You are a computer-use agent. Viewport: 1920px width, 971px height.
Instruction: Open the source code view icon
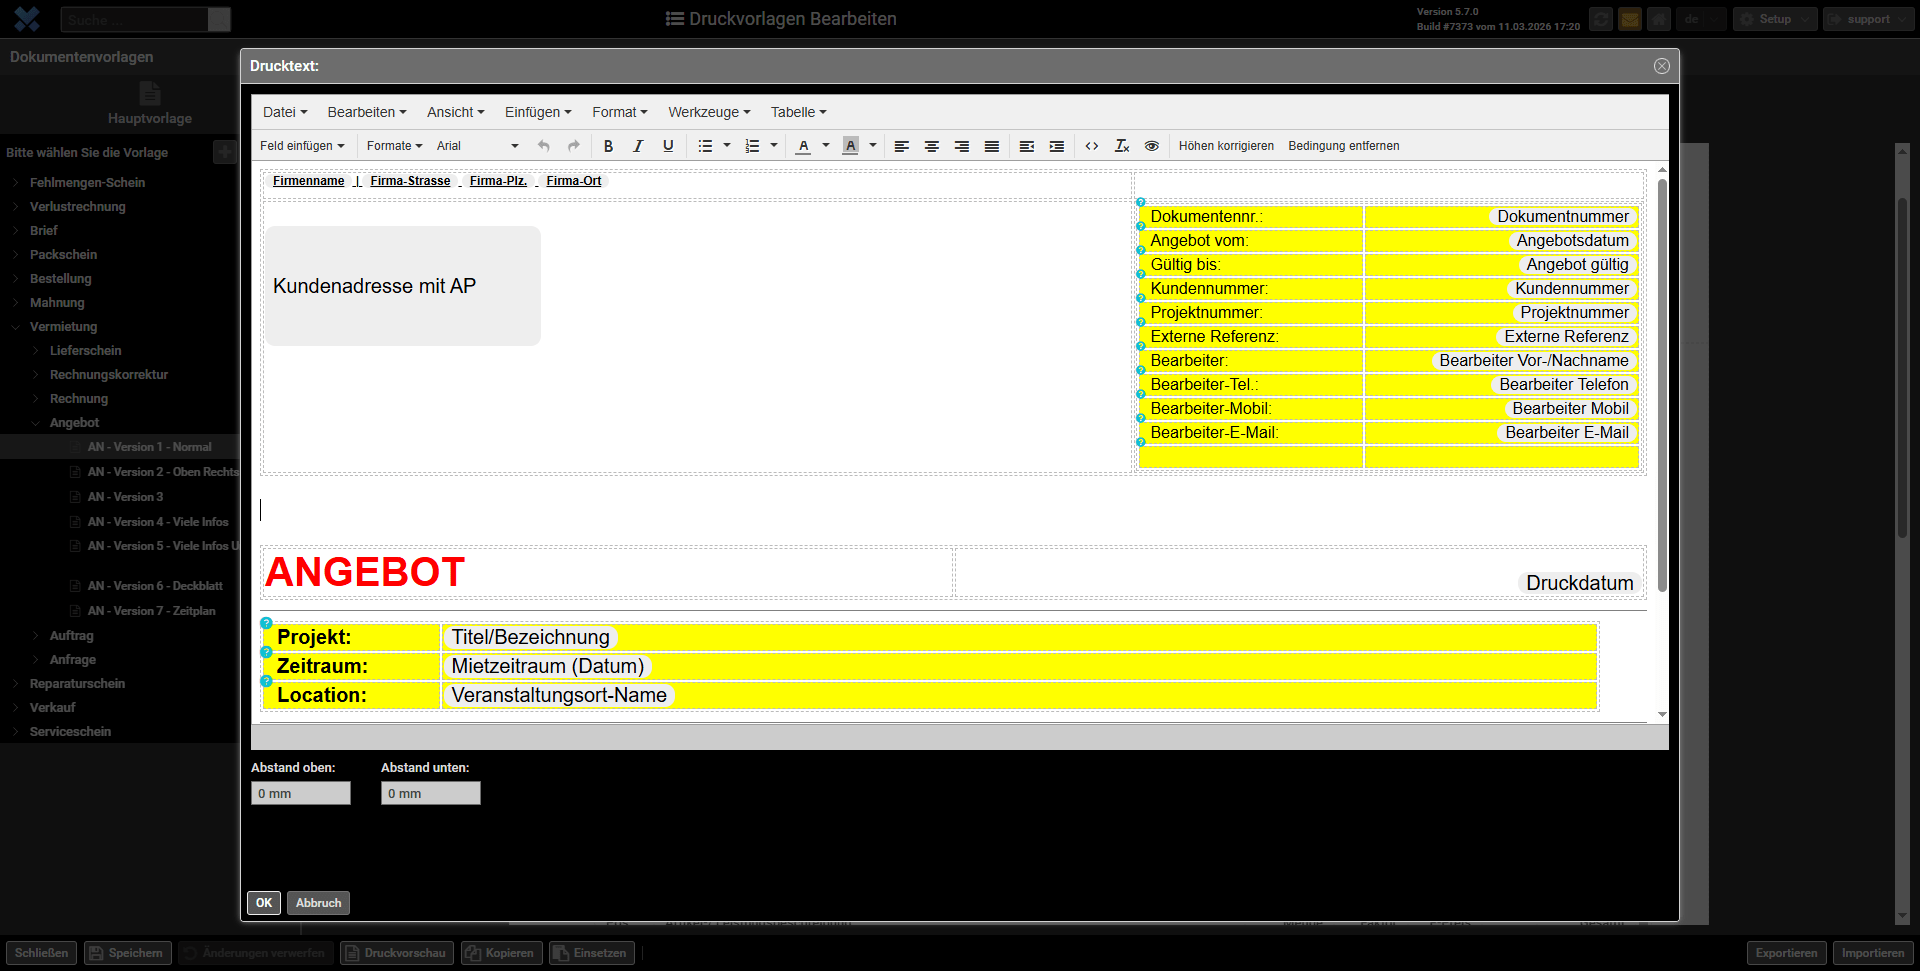click(x=1092, y=146)
